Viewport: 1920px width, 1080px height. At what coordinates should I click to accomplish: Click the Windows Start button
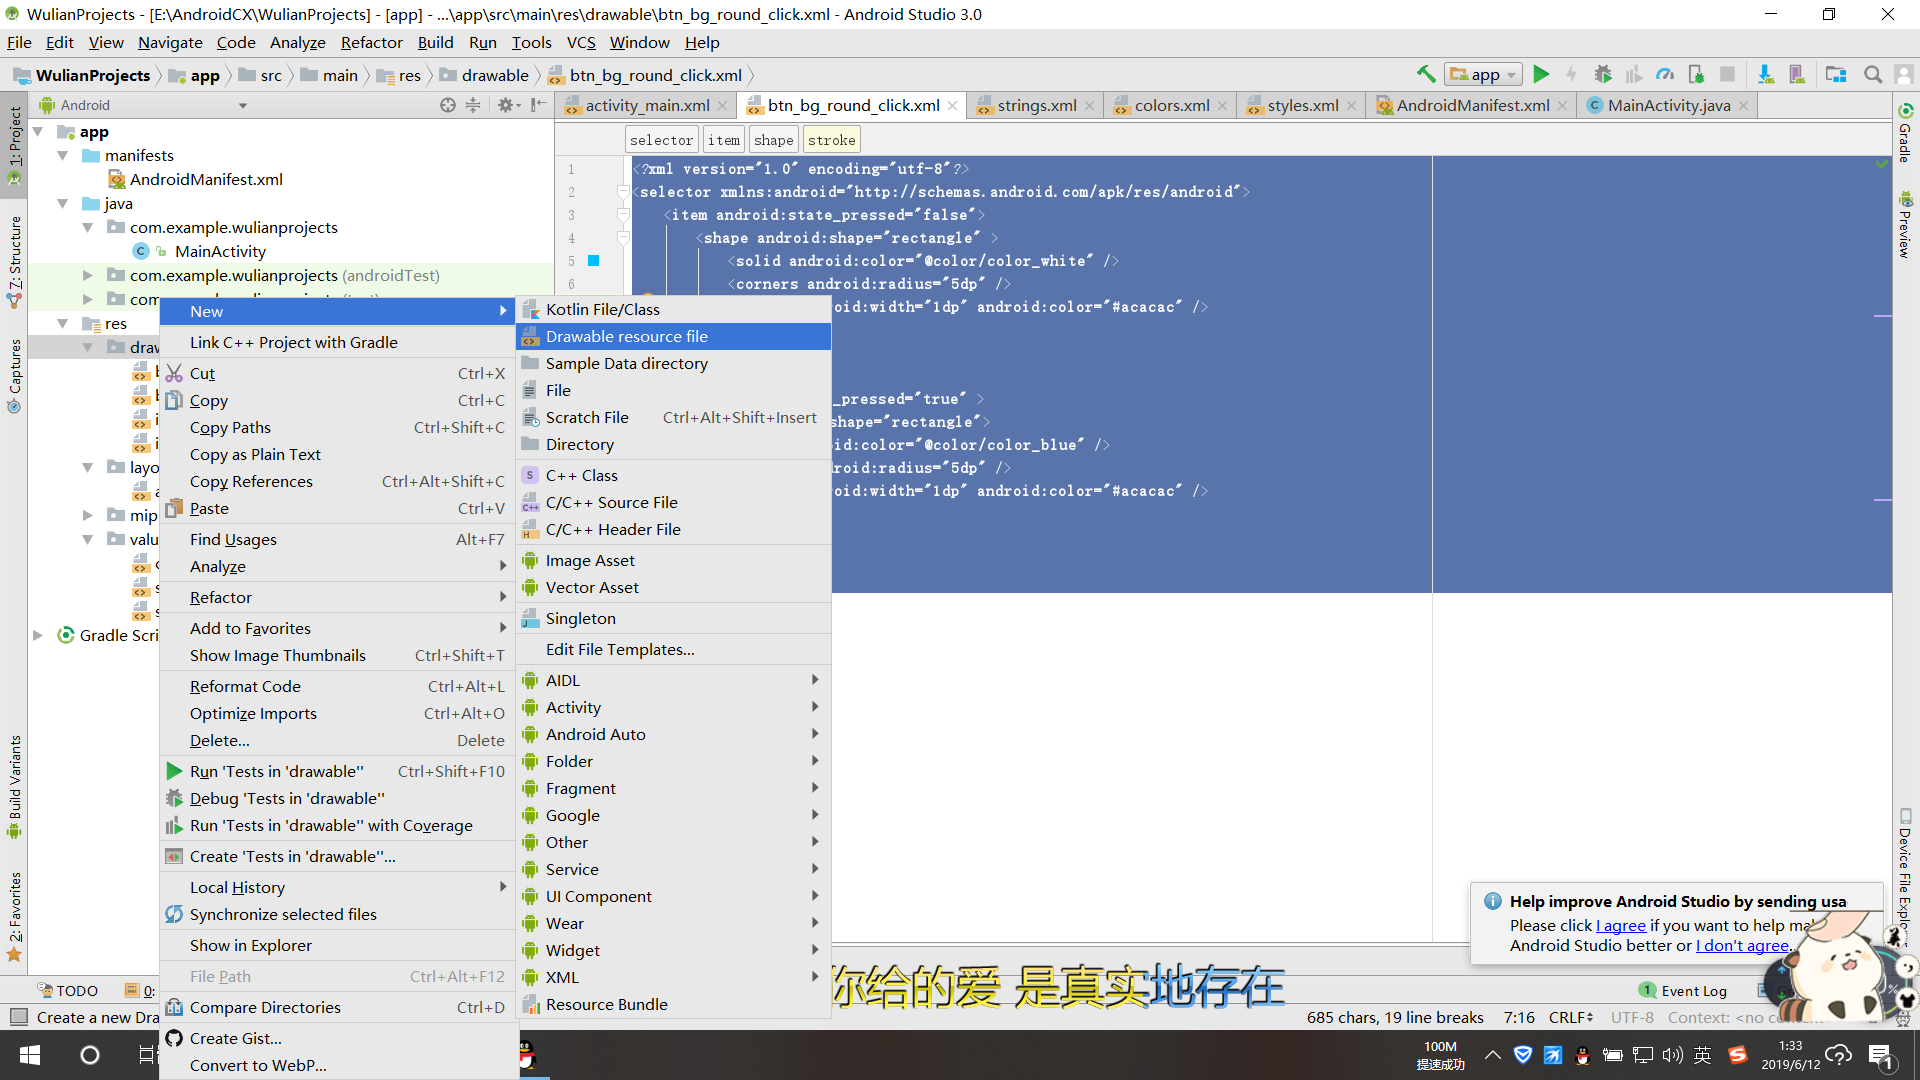(x=30, y=1055)
